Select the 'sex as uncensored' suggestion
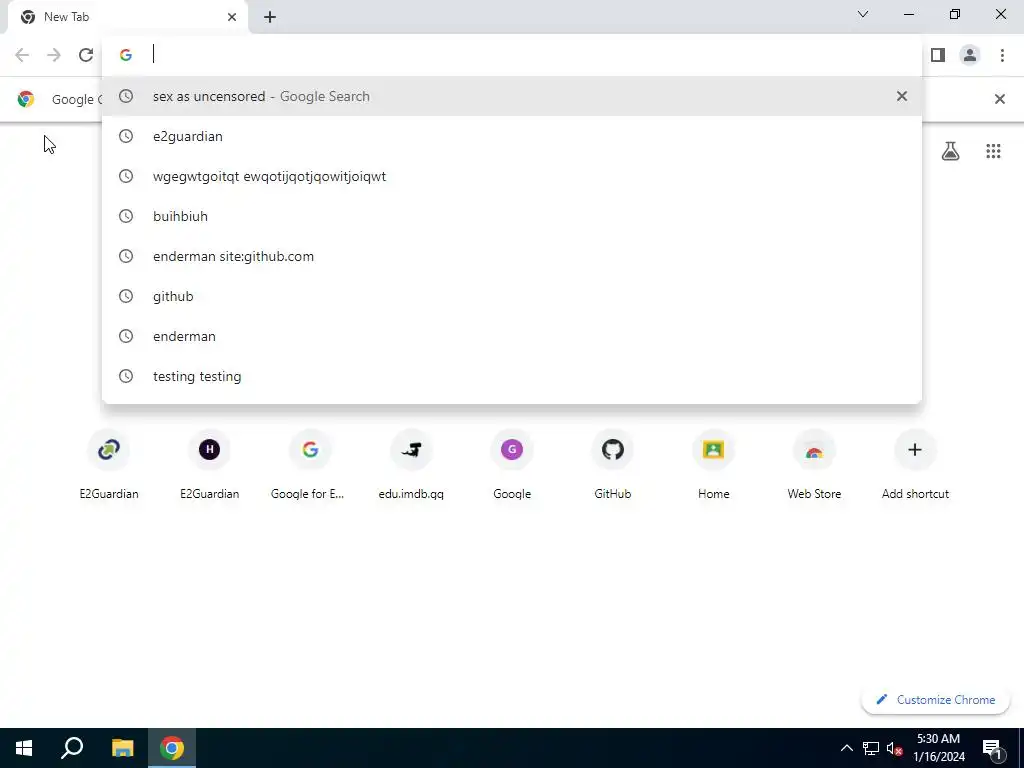The height and width of the screenshot is (768, 1024). click(x=512, y=96)
